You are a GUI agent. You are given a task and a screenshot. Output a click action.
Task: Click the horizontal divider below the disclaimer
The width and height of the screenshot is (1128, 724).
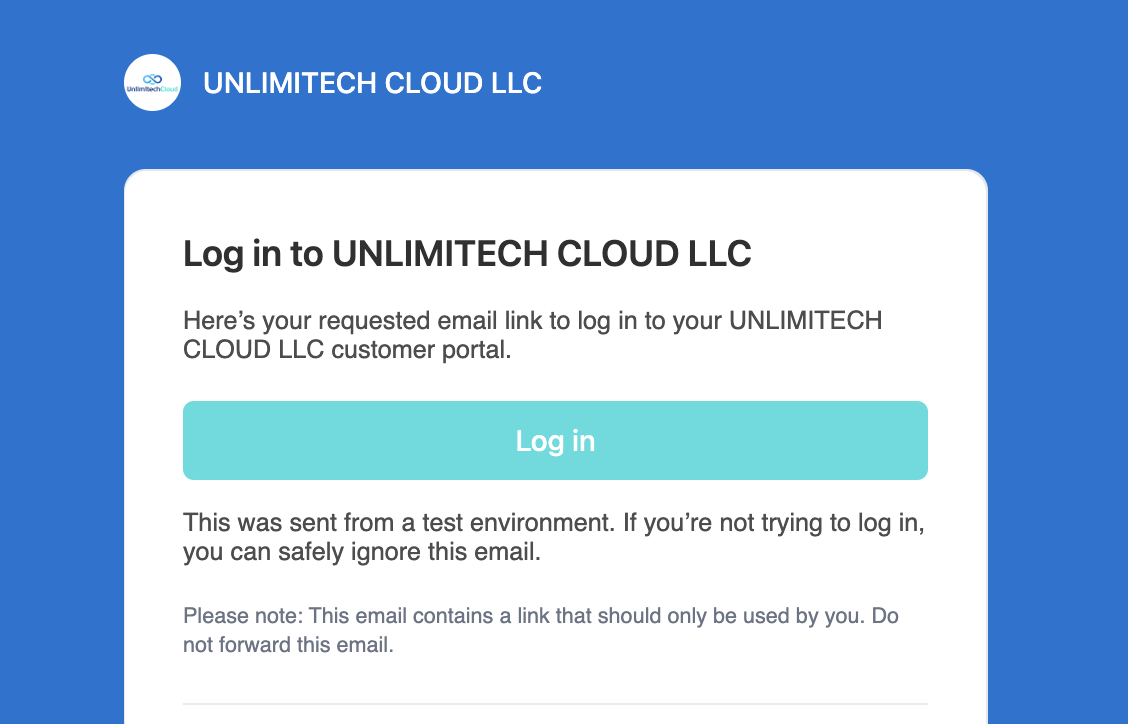tap(555, 704)
